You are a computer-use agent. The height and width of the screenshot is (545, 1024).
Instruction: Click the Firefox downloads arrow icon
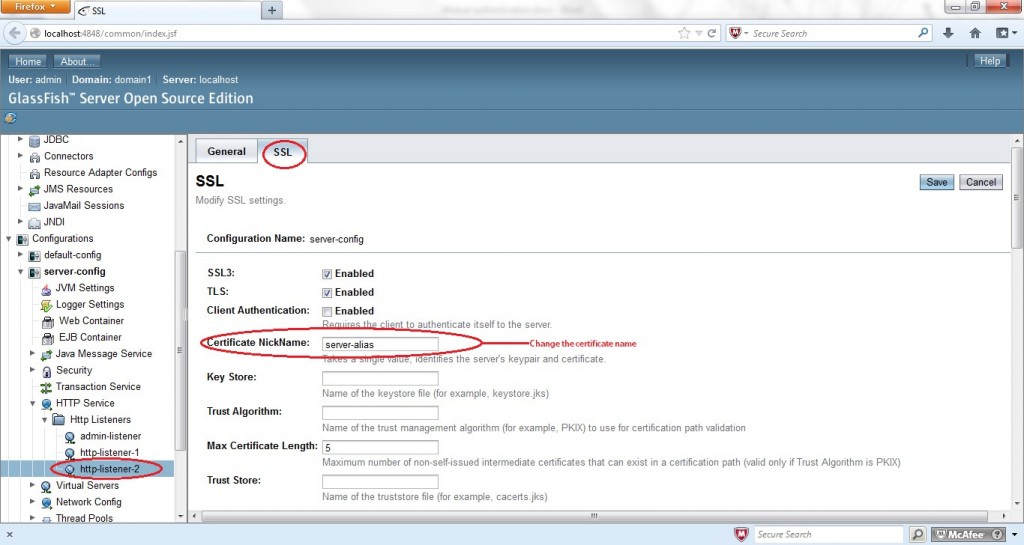(948, 33)
